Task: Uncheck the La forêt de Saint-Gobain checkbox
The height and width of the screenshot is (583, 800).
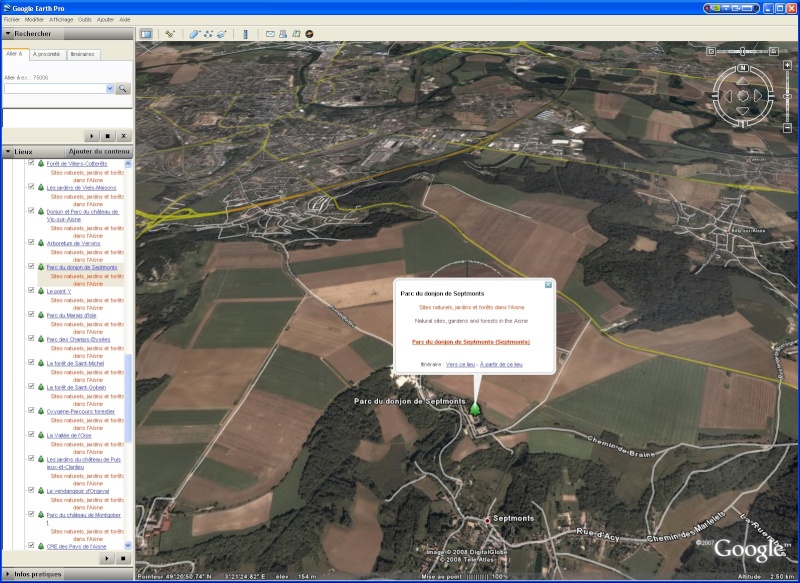Action: (x=31, y=387)
